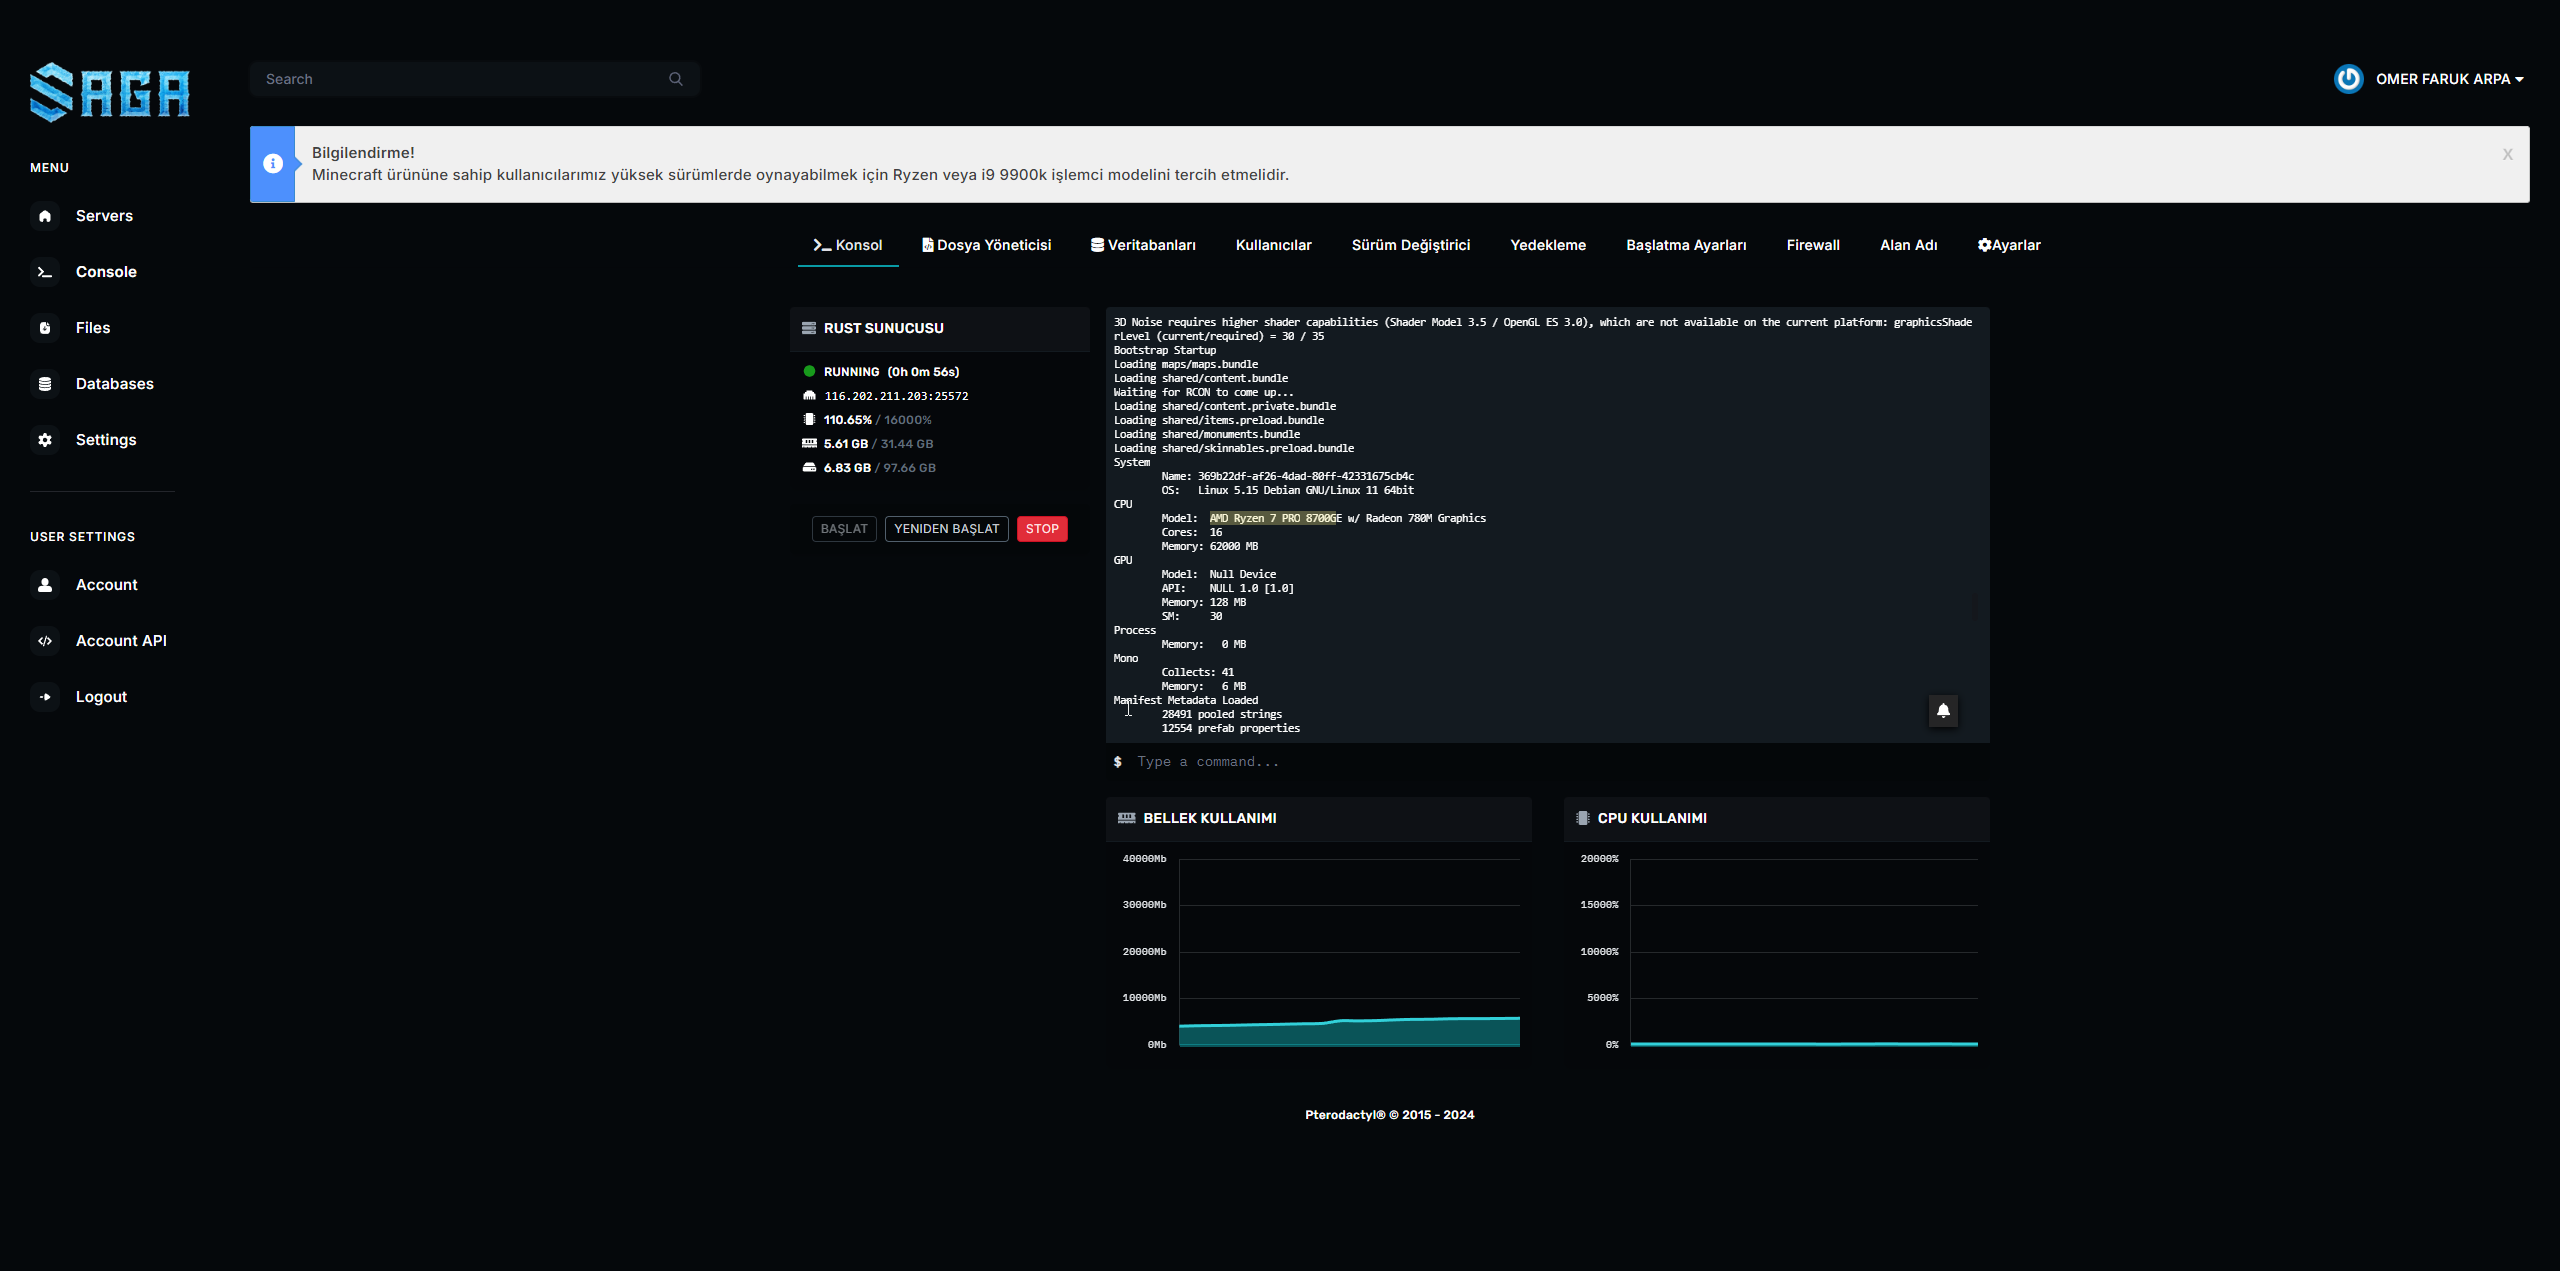Open the Başlatma Ayarları tab
The width and height of the screenshot is (2560, 1271).
[x=1686, y=245]
